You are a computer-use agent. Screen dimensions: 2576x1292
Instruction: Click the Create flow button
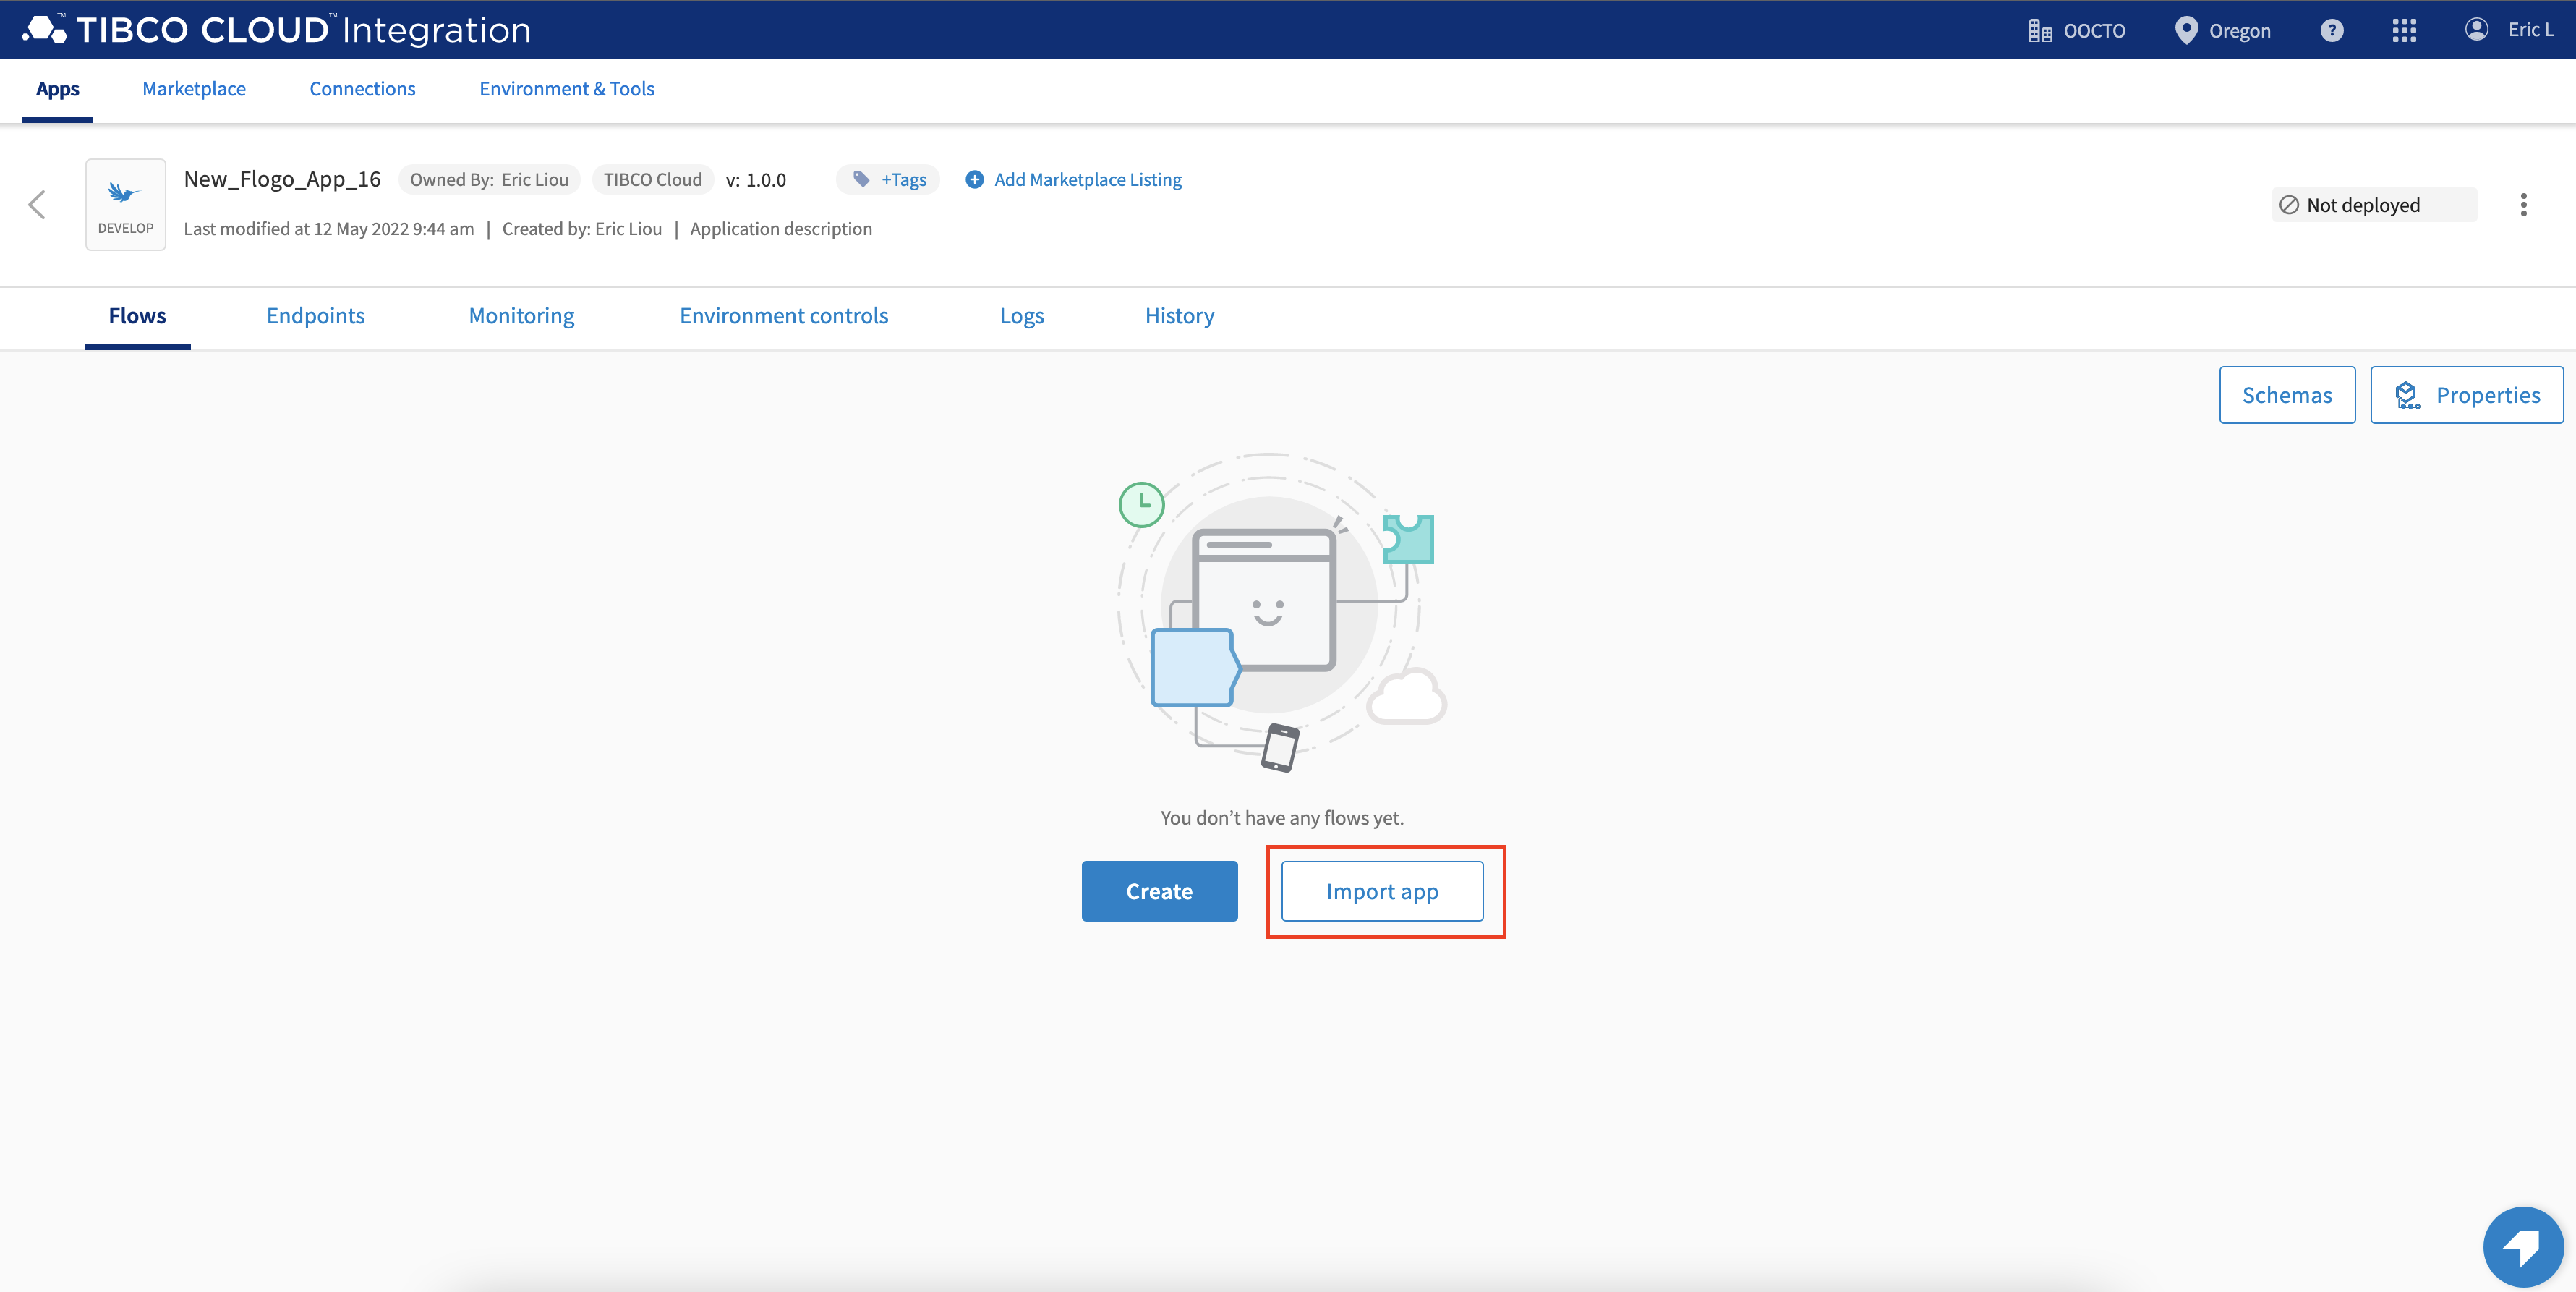[x=1159, y=890]
